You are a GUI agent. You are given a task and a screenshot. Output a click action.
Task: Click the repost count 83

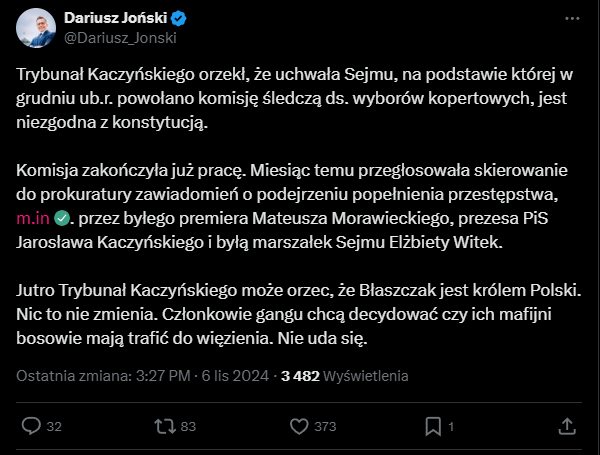click(x=188, y=427)
